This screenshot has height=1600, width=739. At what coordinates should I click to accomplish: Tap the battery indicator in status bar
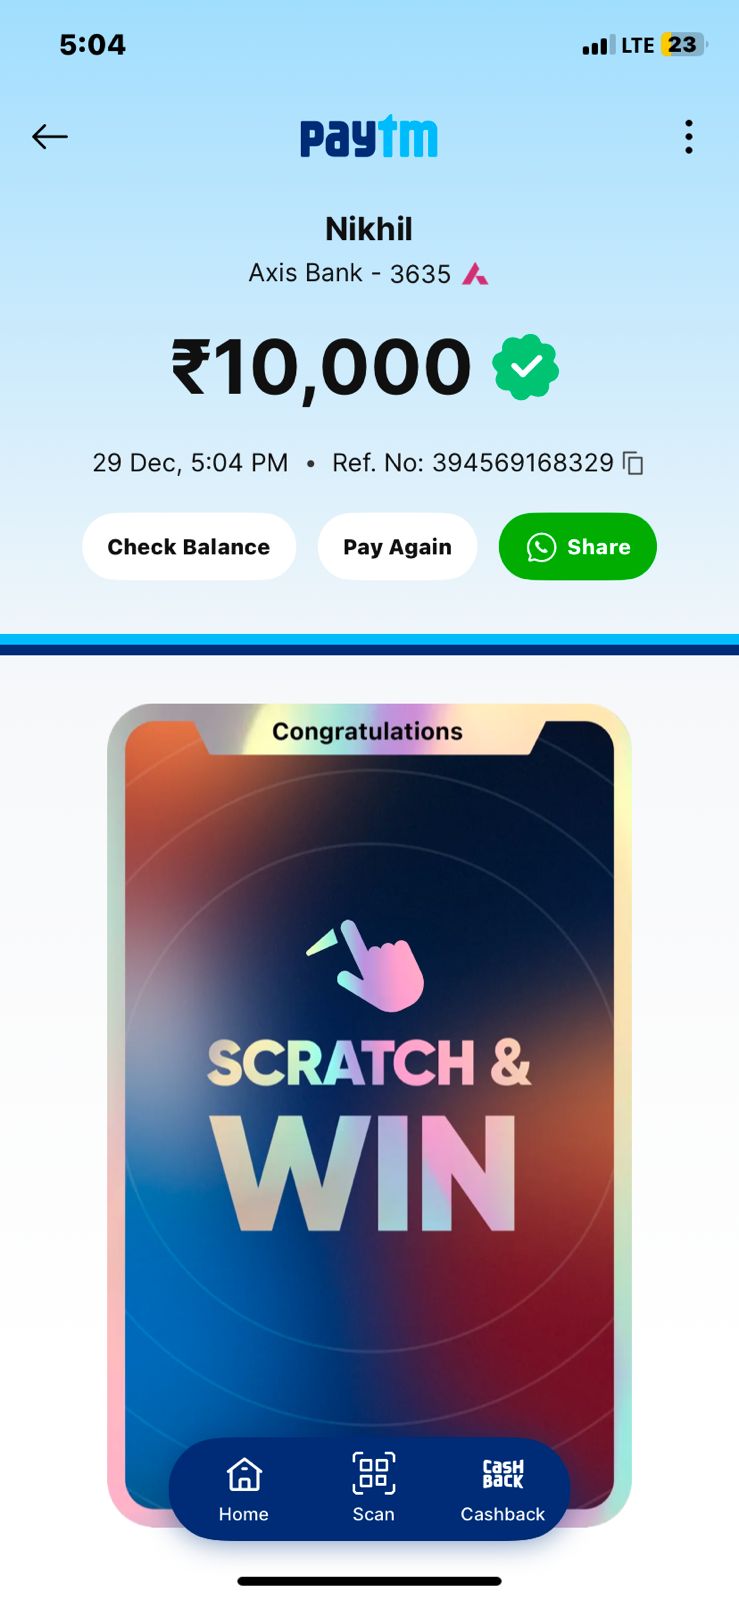(x=684, y=45)
